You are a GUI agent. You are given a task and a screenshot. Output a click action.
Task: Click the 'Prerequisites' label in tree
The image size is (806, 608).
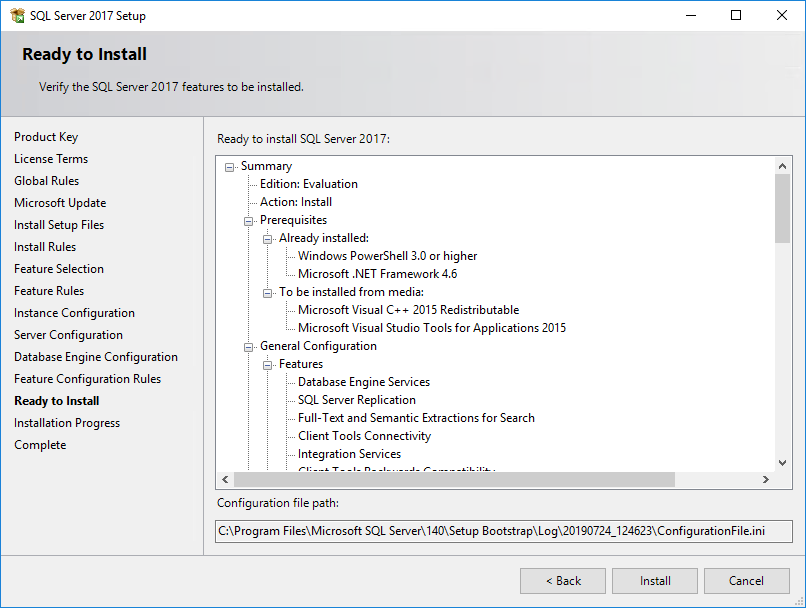(x=294, y=220)
